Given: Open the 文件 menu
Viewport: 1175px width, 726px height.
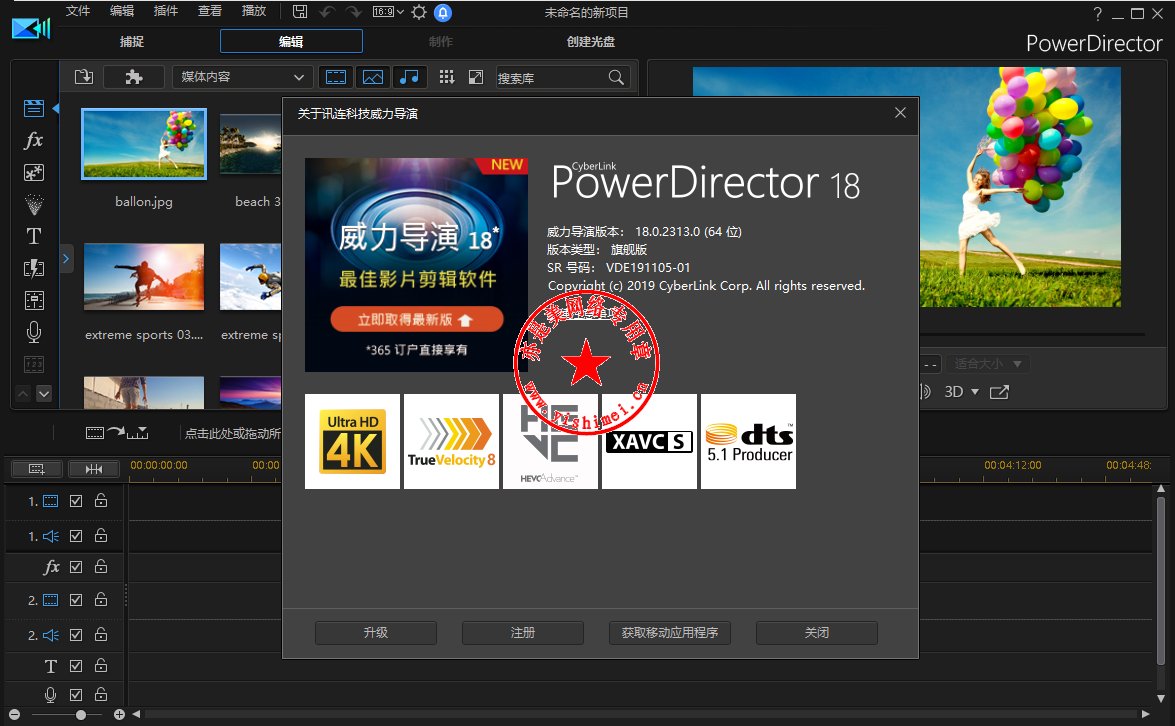Looking at the screenshot, I should pos(78,11).
